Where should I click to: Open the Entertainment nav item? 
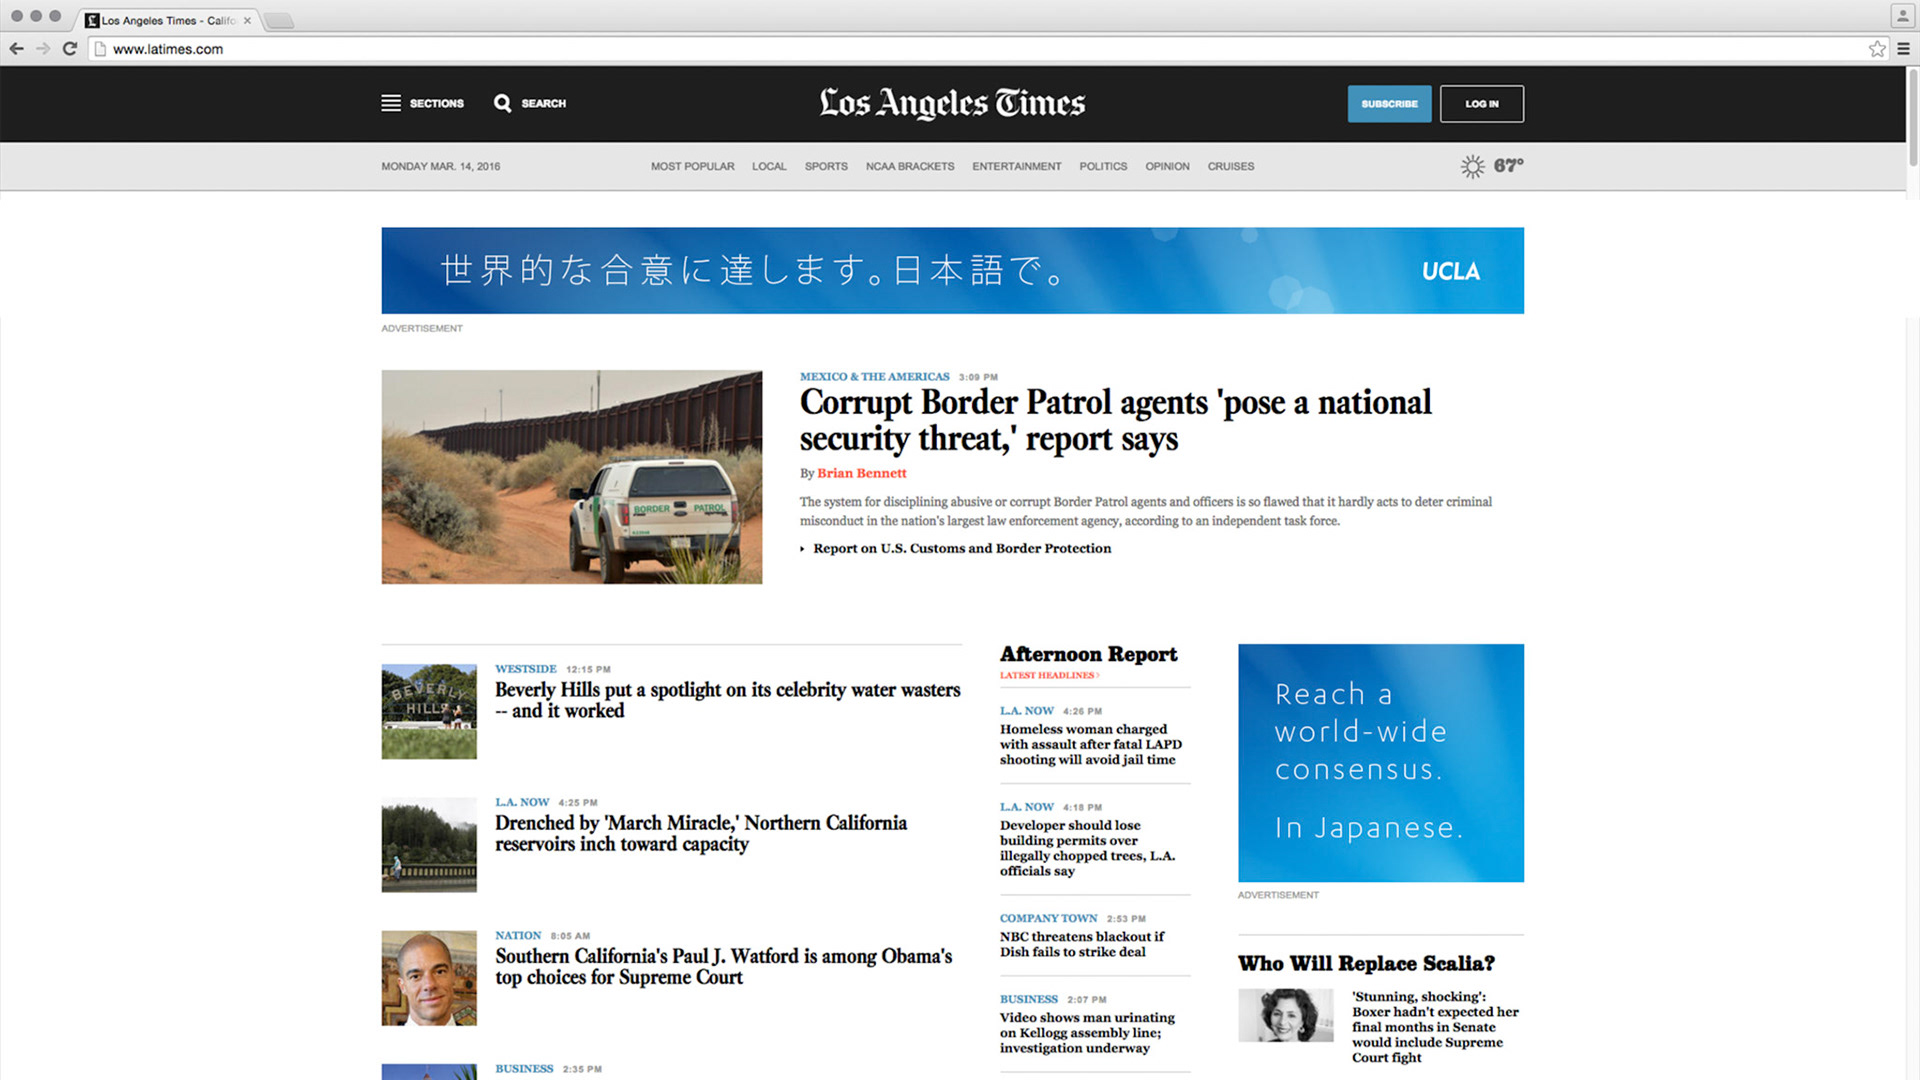tap(1016, 166)
